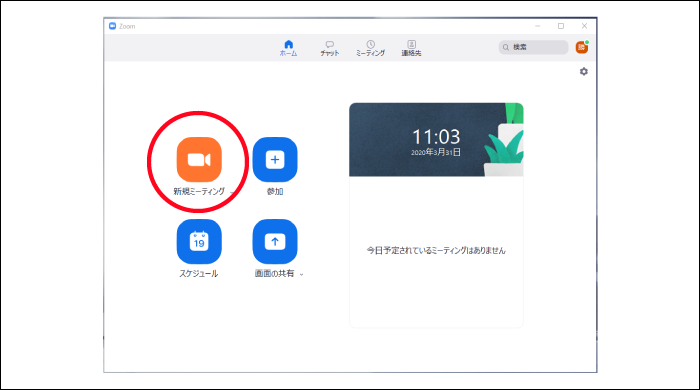This screenshot has width=700, height=390.
Task: Click the 新規ミーティング label
Action: point(199,191)
